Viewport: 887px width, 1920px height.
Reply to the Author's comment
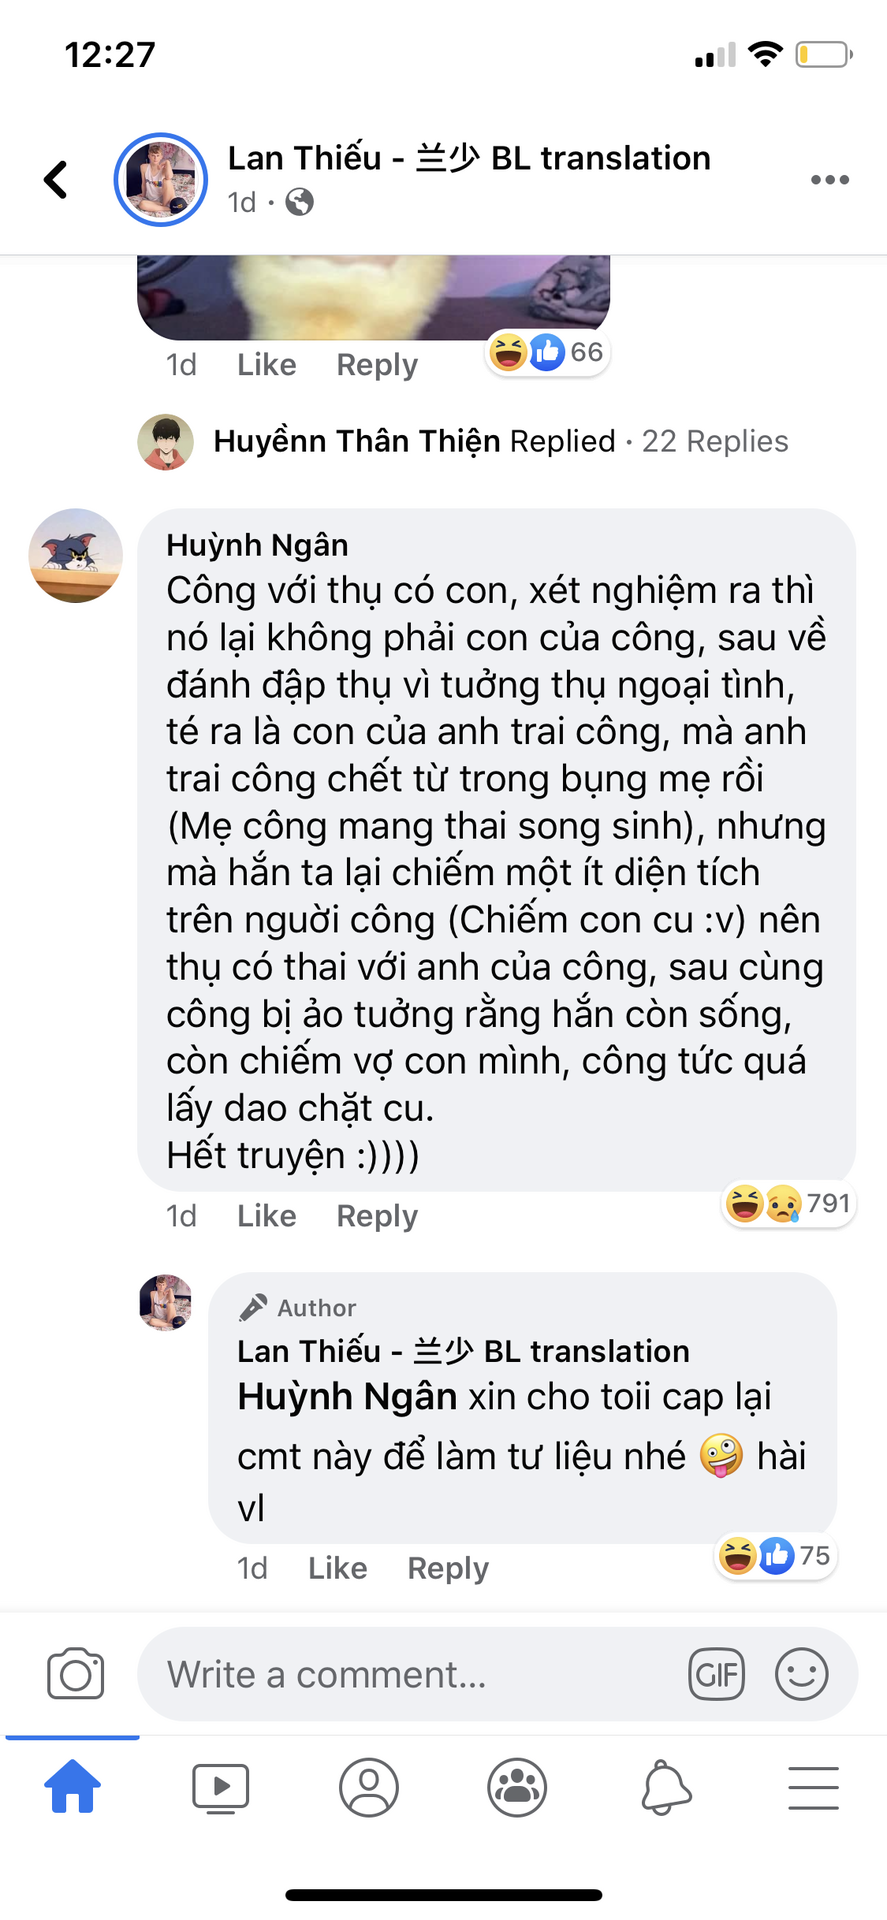[448, 1568]
